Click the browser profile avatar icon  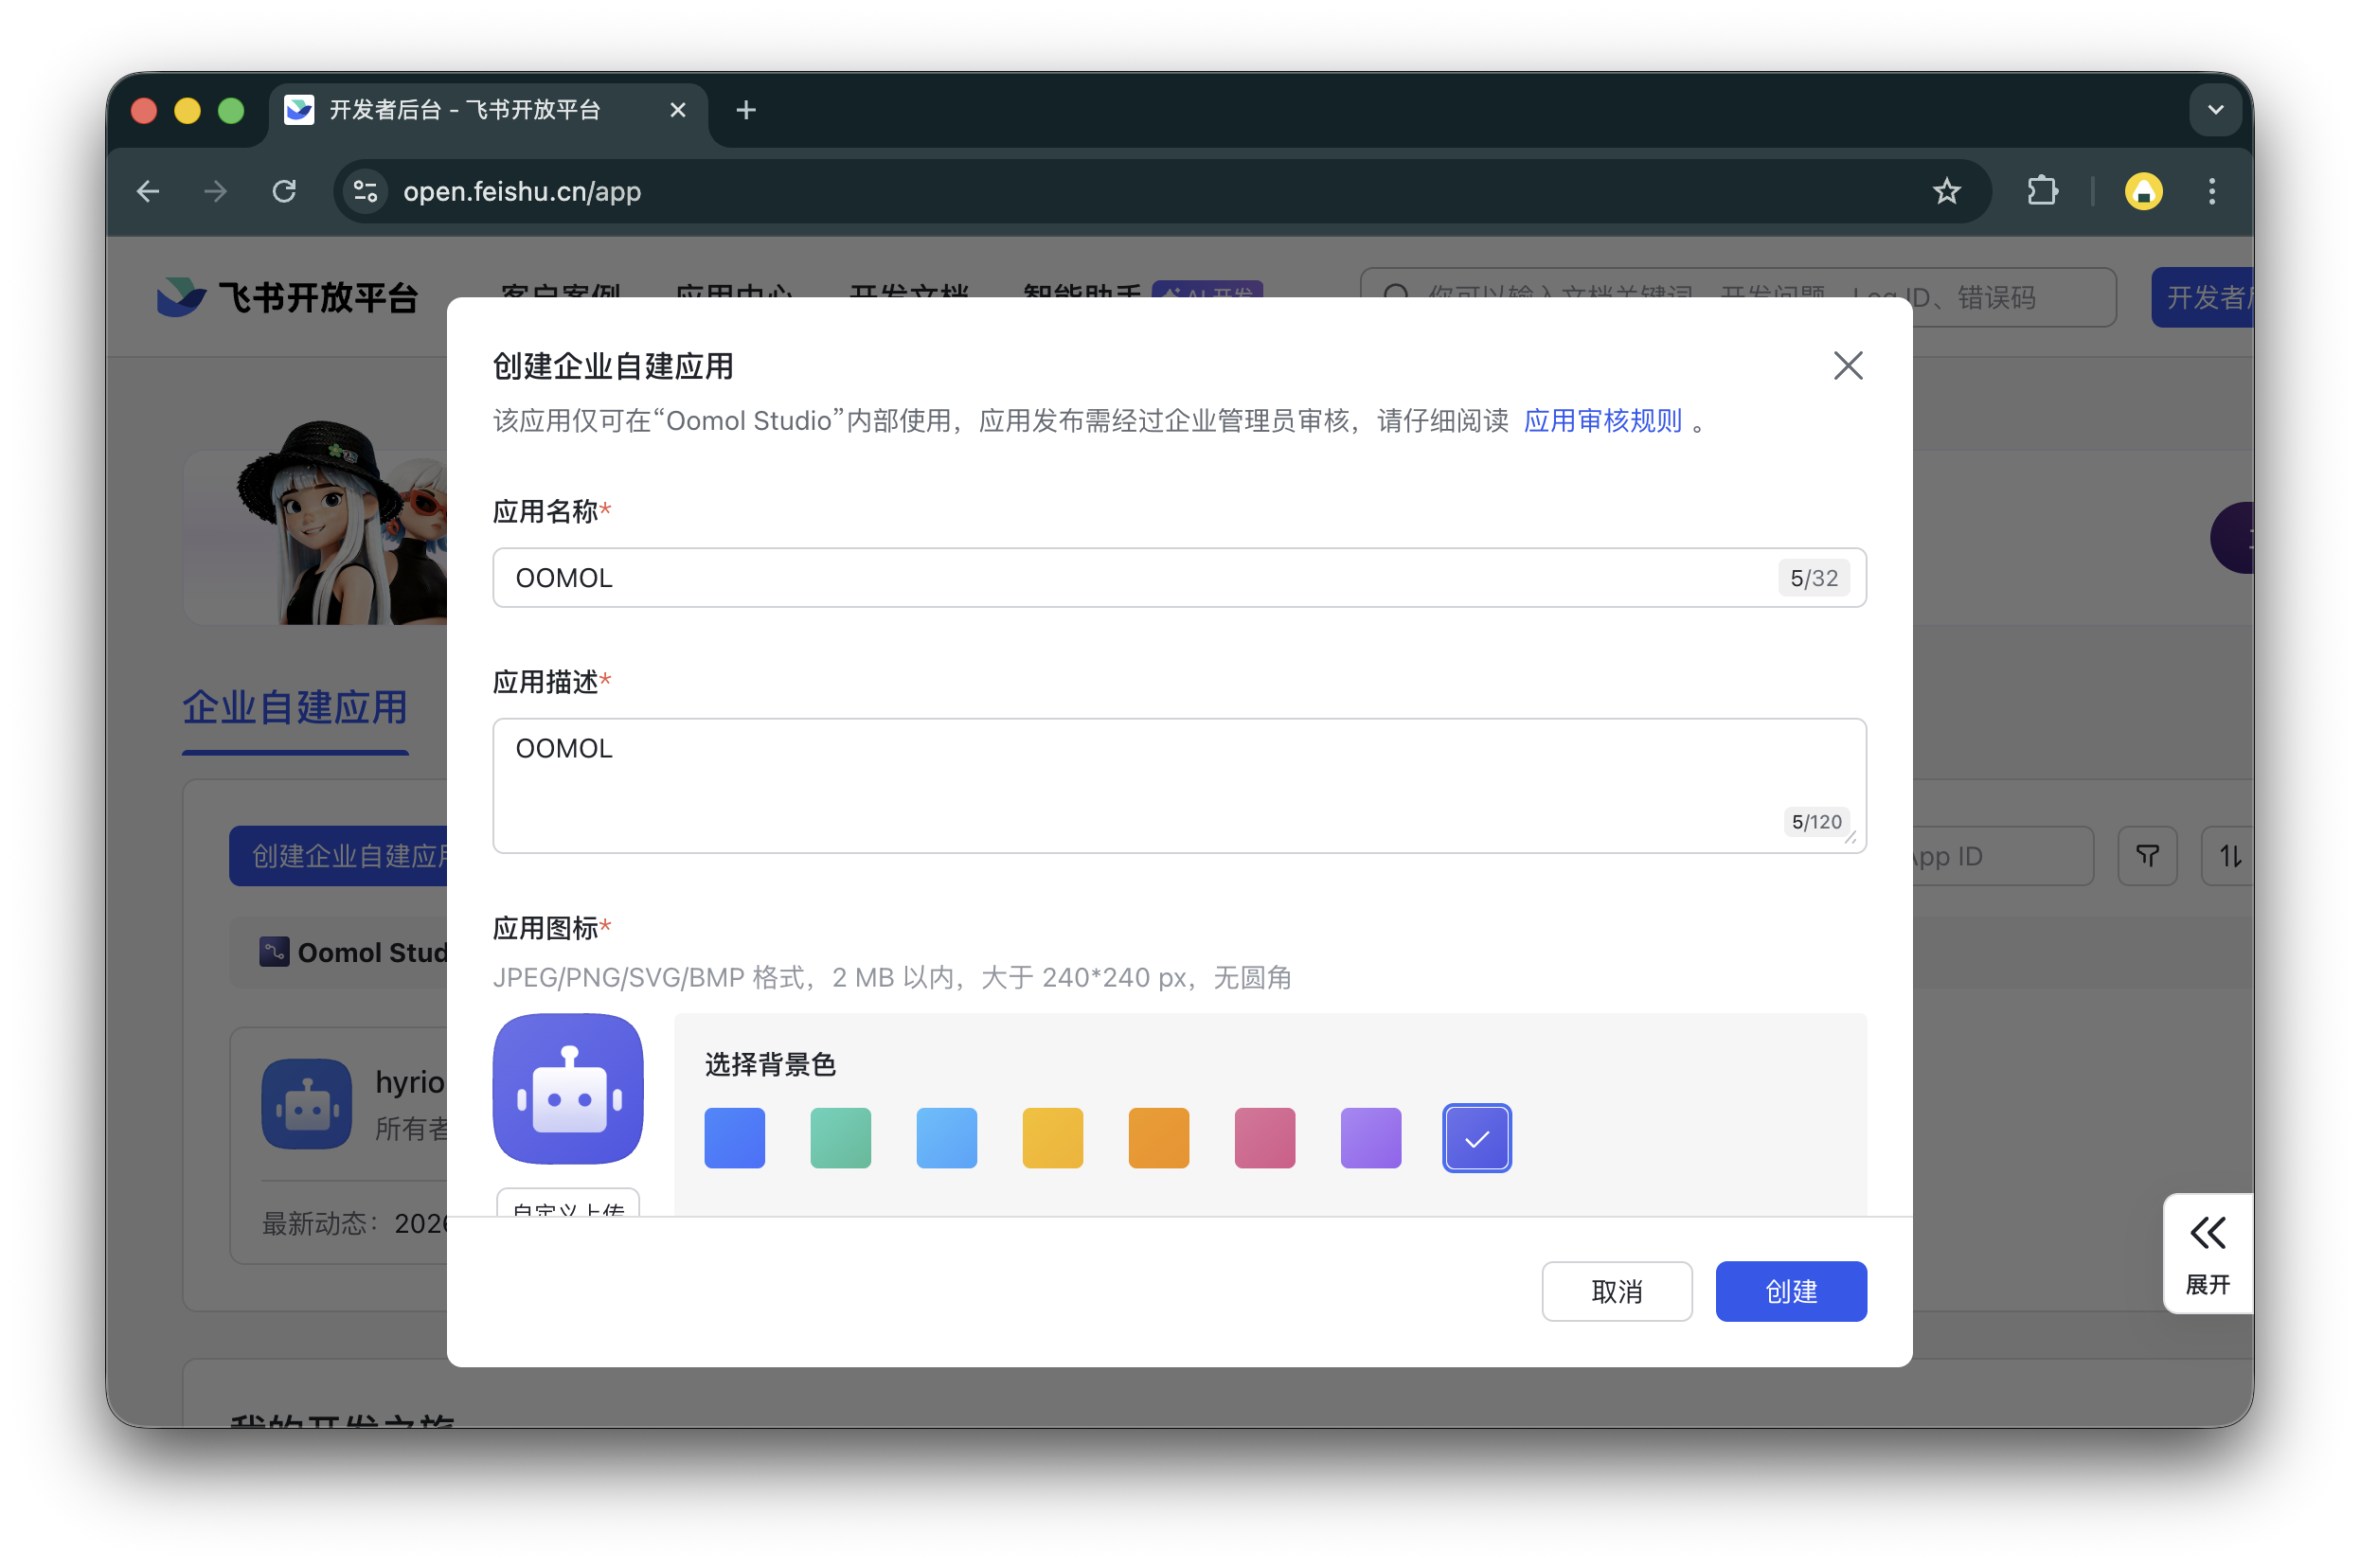point(2143,191)
